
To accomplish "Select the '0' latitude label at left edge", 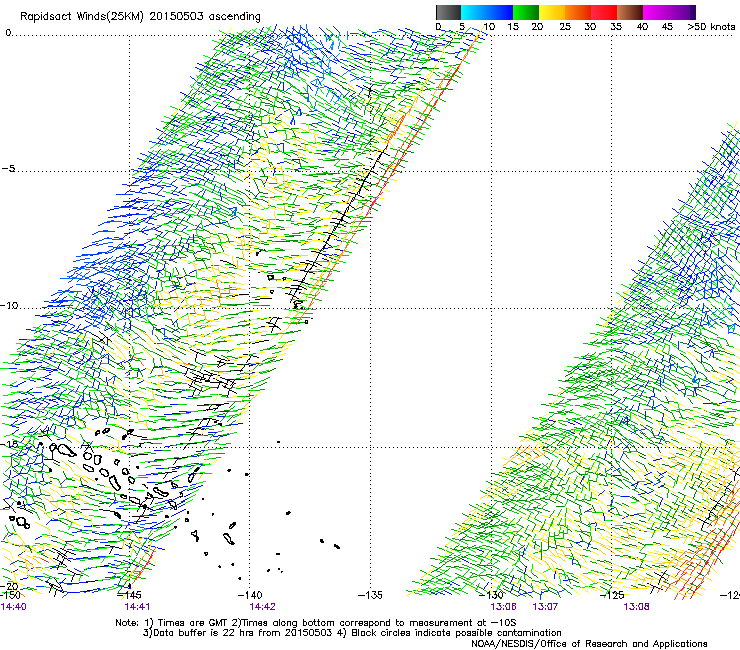I will tap(8, 33).
